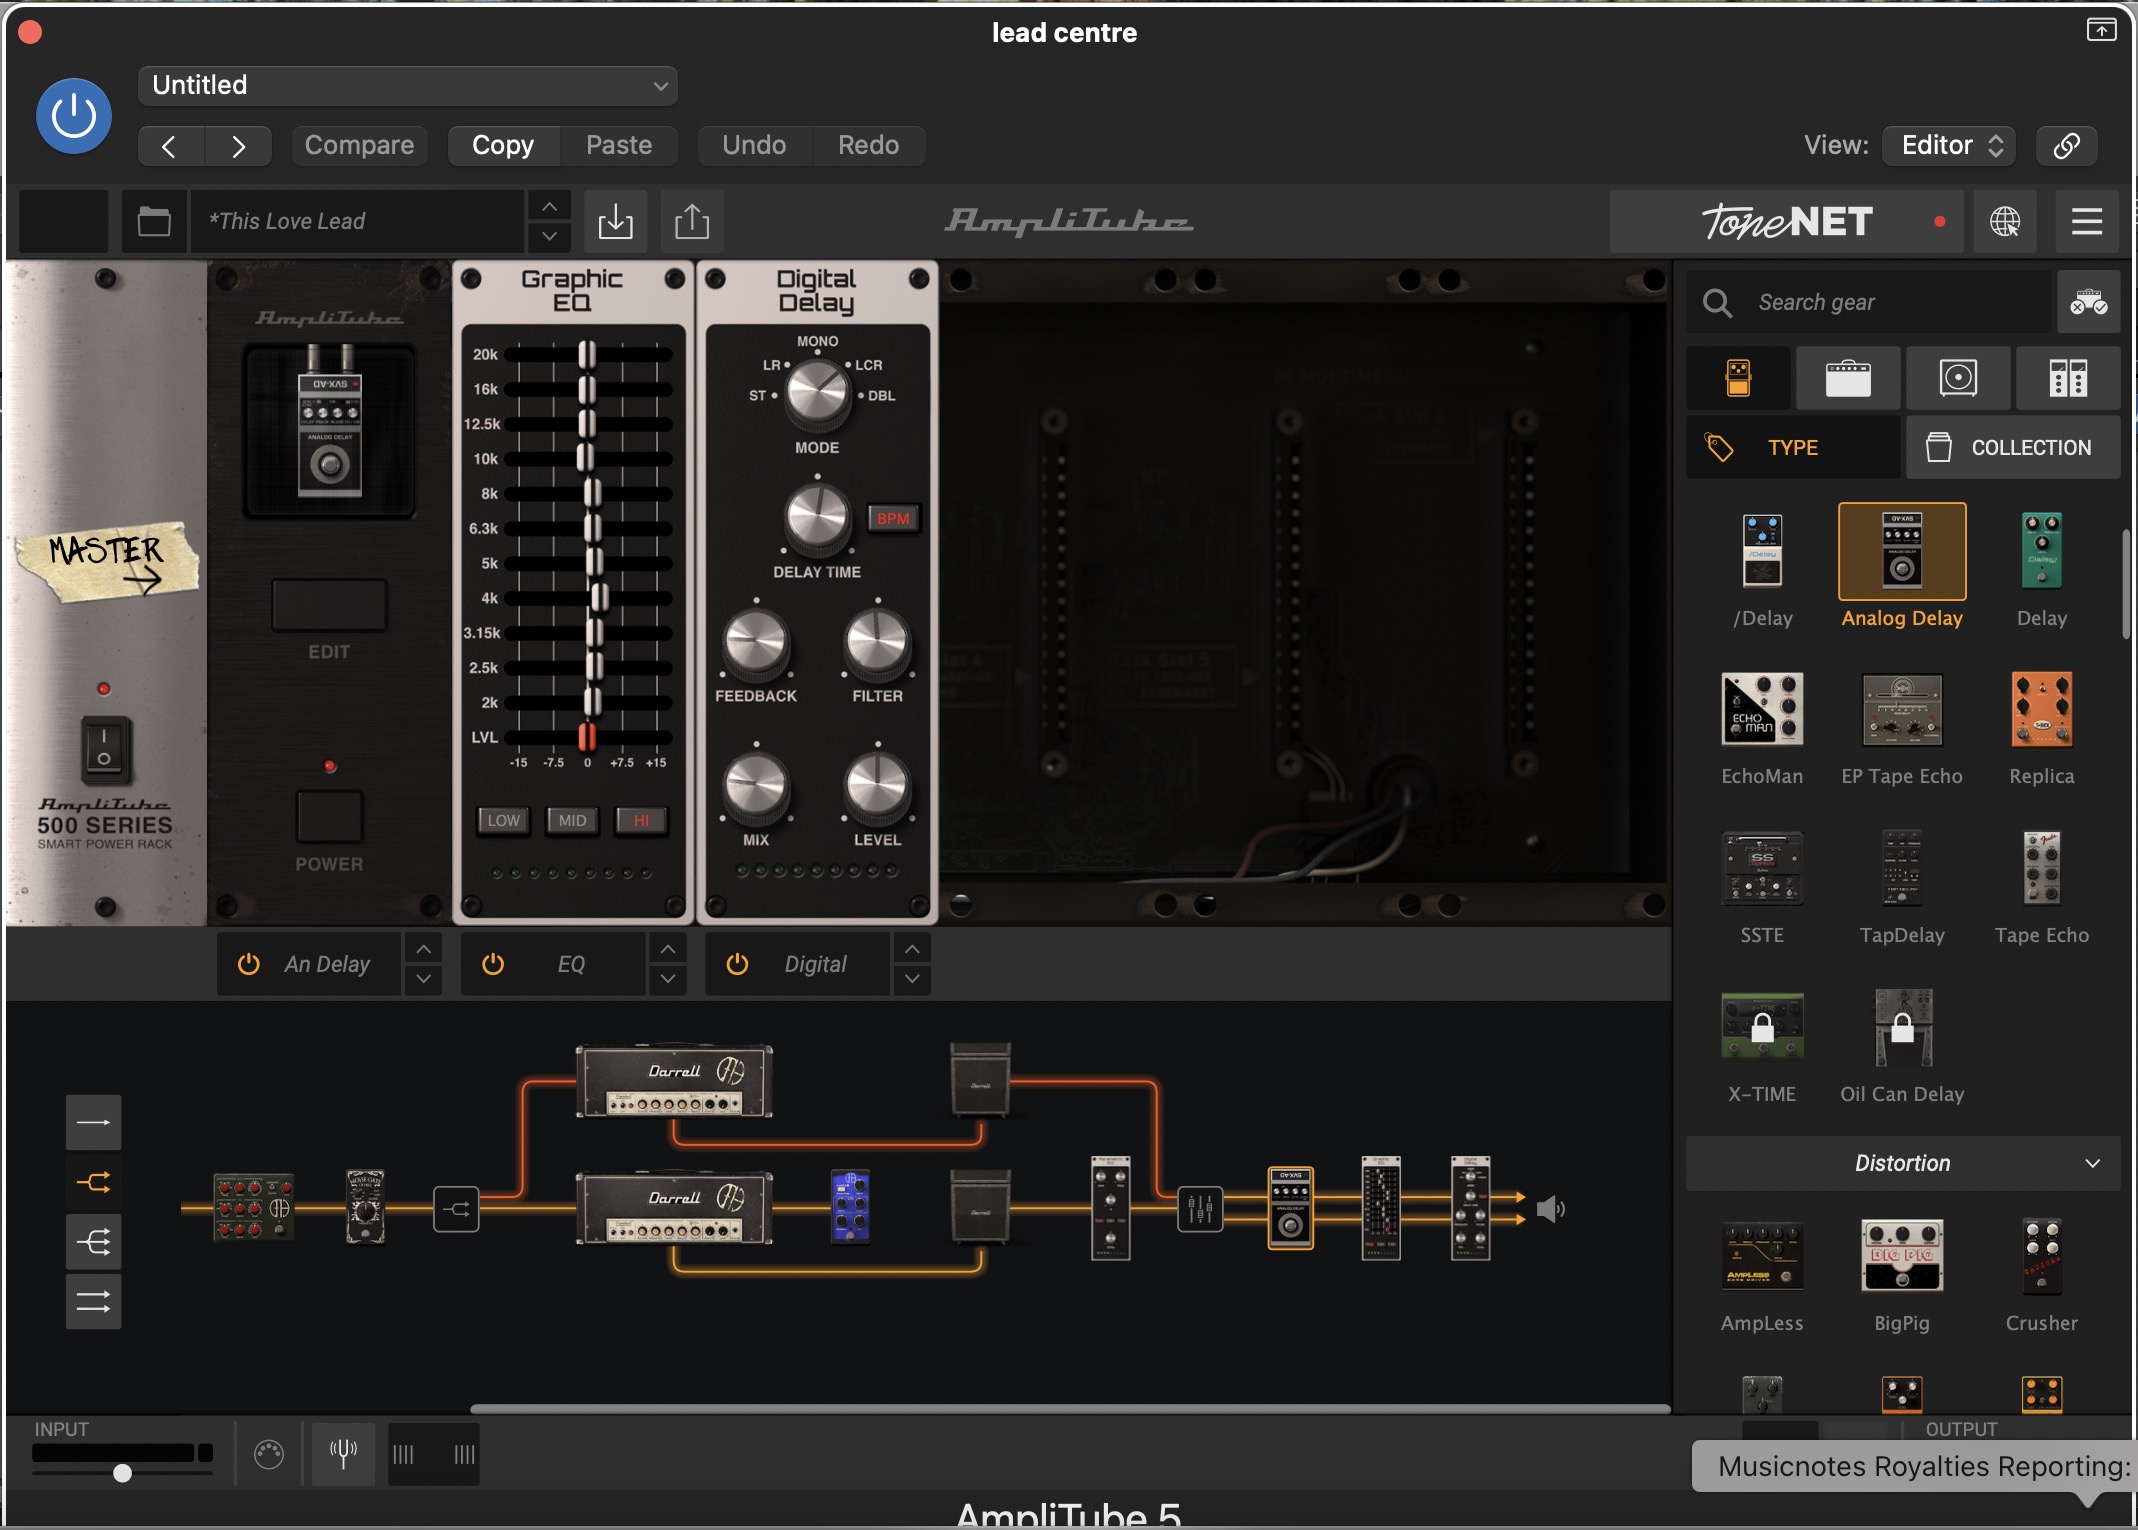Toggle the Graphic EQ LOW button
Viewport: 2138px width, 1530px height.
pos(503,820)
